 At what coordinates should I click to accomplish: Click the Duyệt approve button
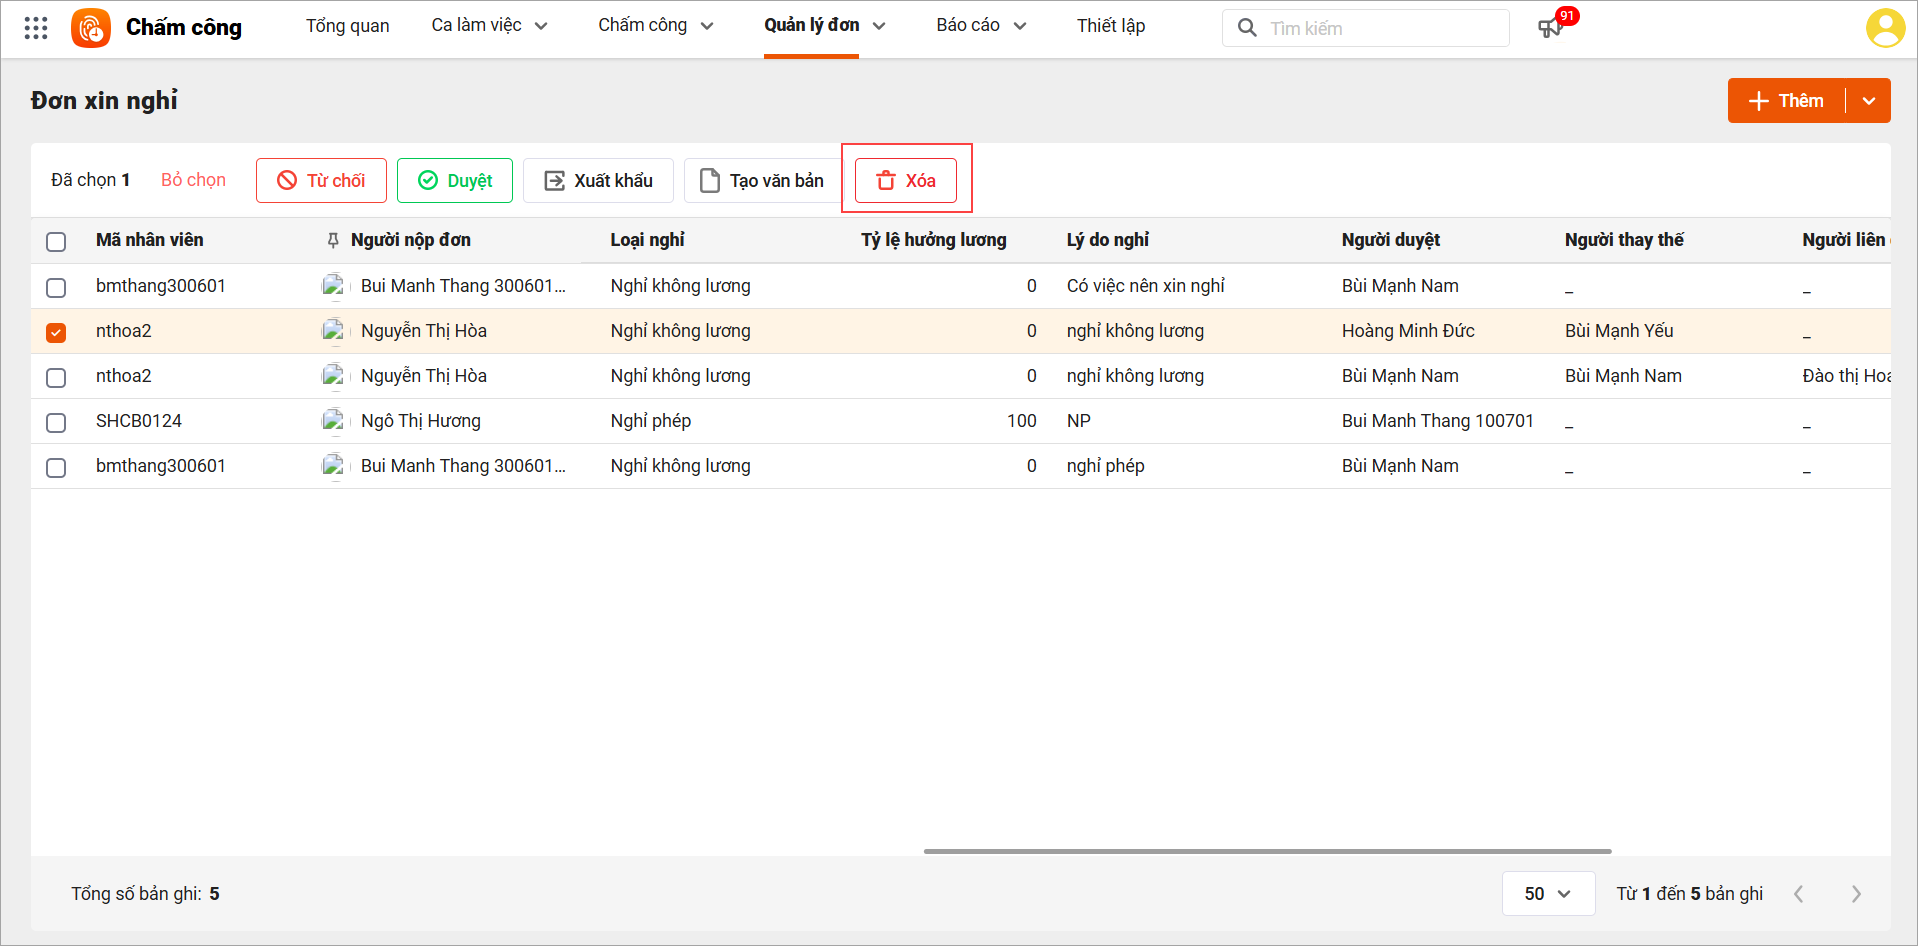tap(455, 181)
